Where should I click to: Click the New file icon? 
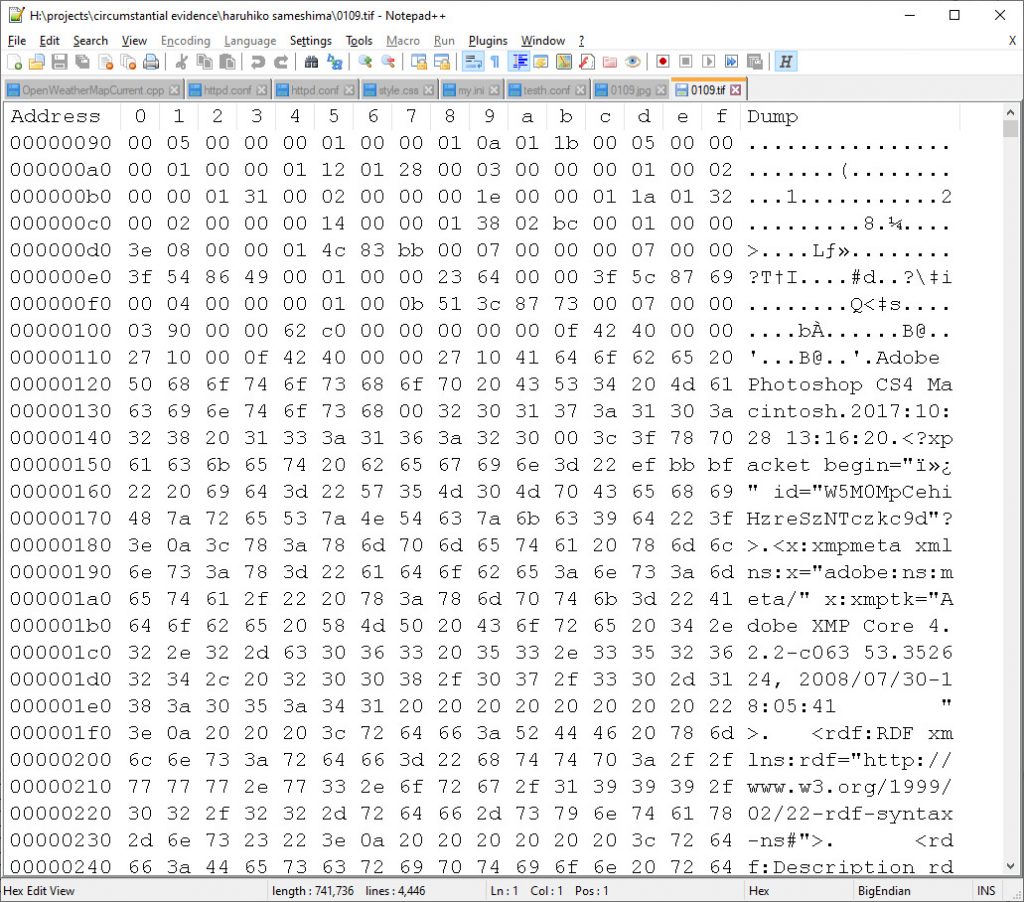(x=15, y=62)
